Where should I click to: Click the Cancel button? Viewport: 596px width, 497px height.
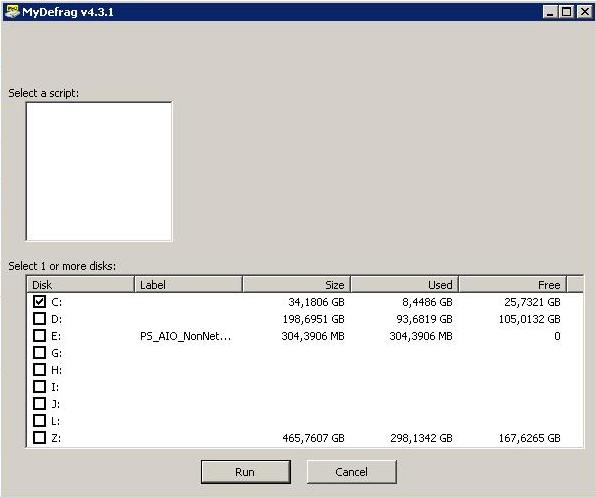click(352, 472)
